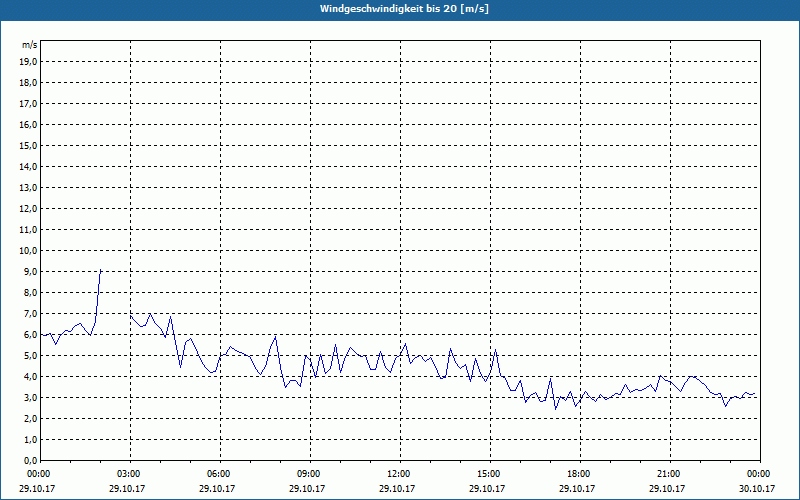The width and height of the screenshot is (800, 500).
Task: Click the 30.10.17 date label
Action: 757,488
